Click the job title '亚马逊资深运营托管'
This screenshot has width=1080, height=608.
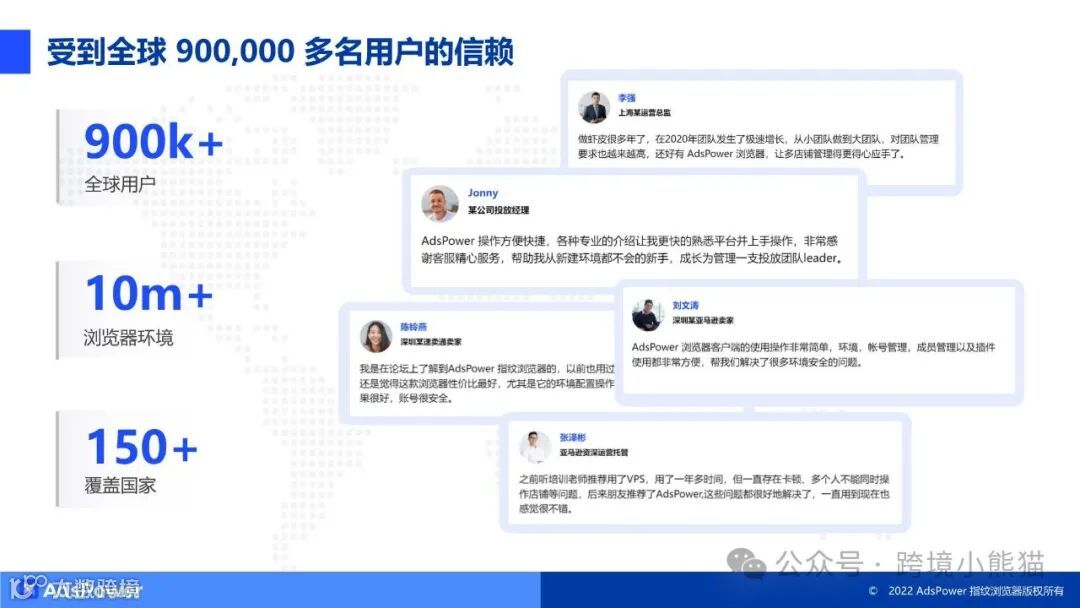point(594,452)
